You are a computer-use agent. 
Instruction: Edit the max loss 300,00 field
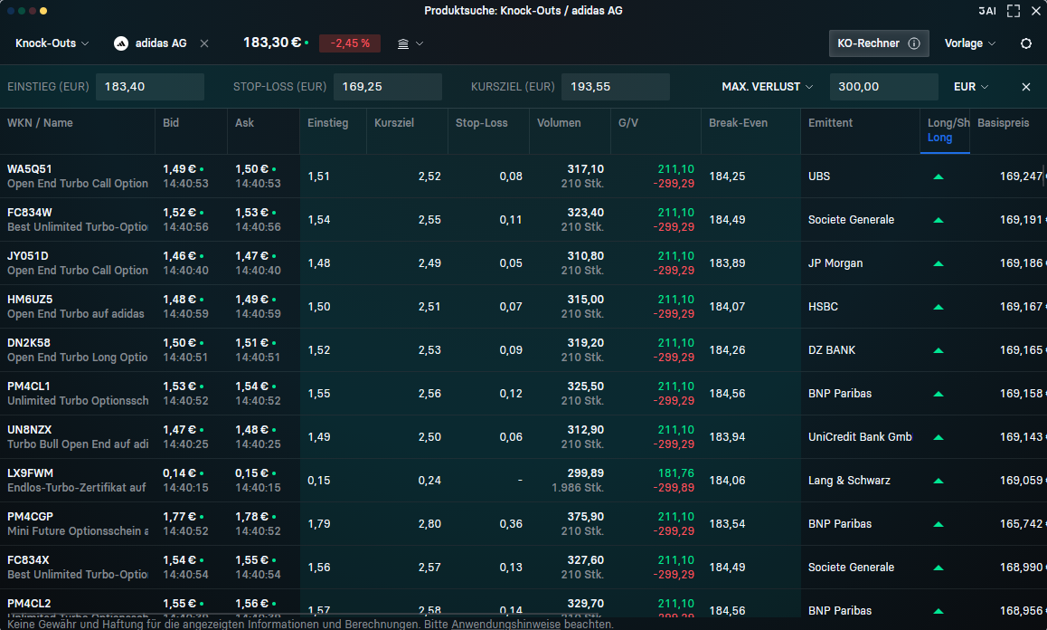(883, 87)
